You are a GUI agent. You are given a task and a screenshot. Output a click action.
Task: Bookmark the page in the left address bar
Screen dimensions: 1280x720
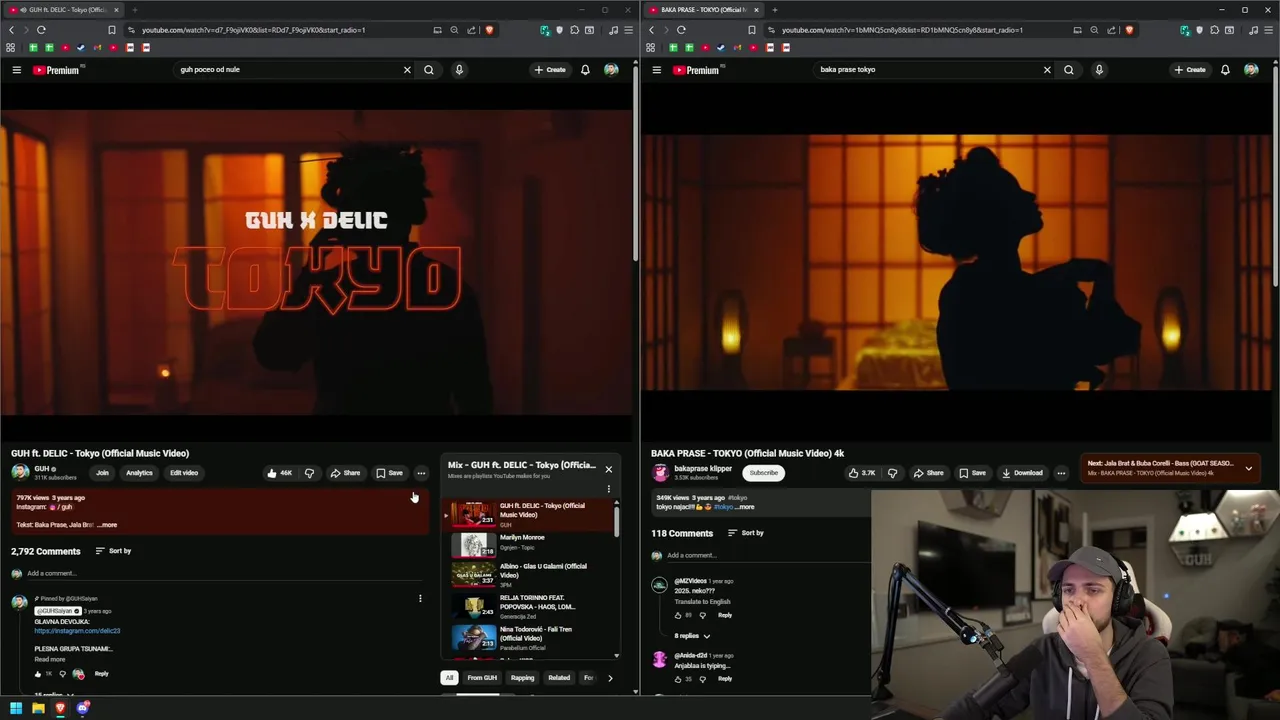(x=111, y=30)
